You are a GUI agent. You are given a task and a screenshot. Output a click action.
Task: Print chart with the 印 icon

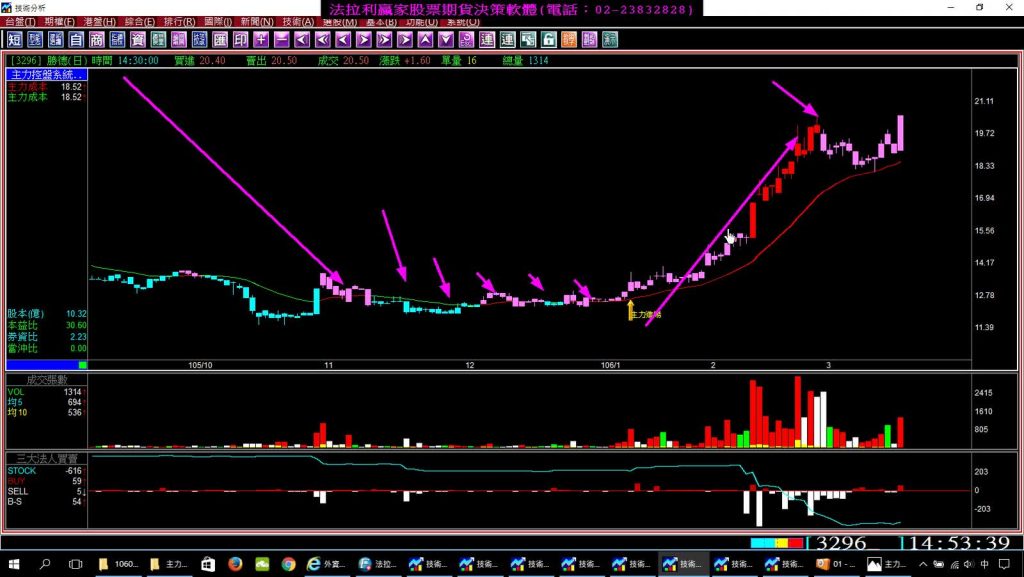(x=240, y=40)
